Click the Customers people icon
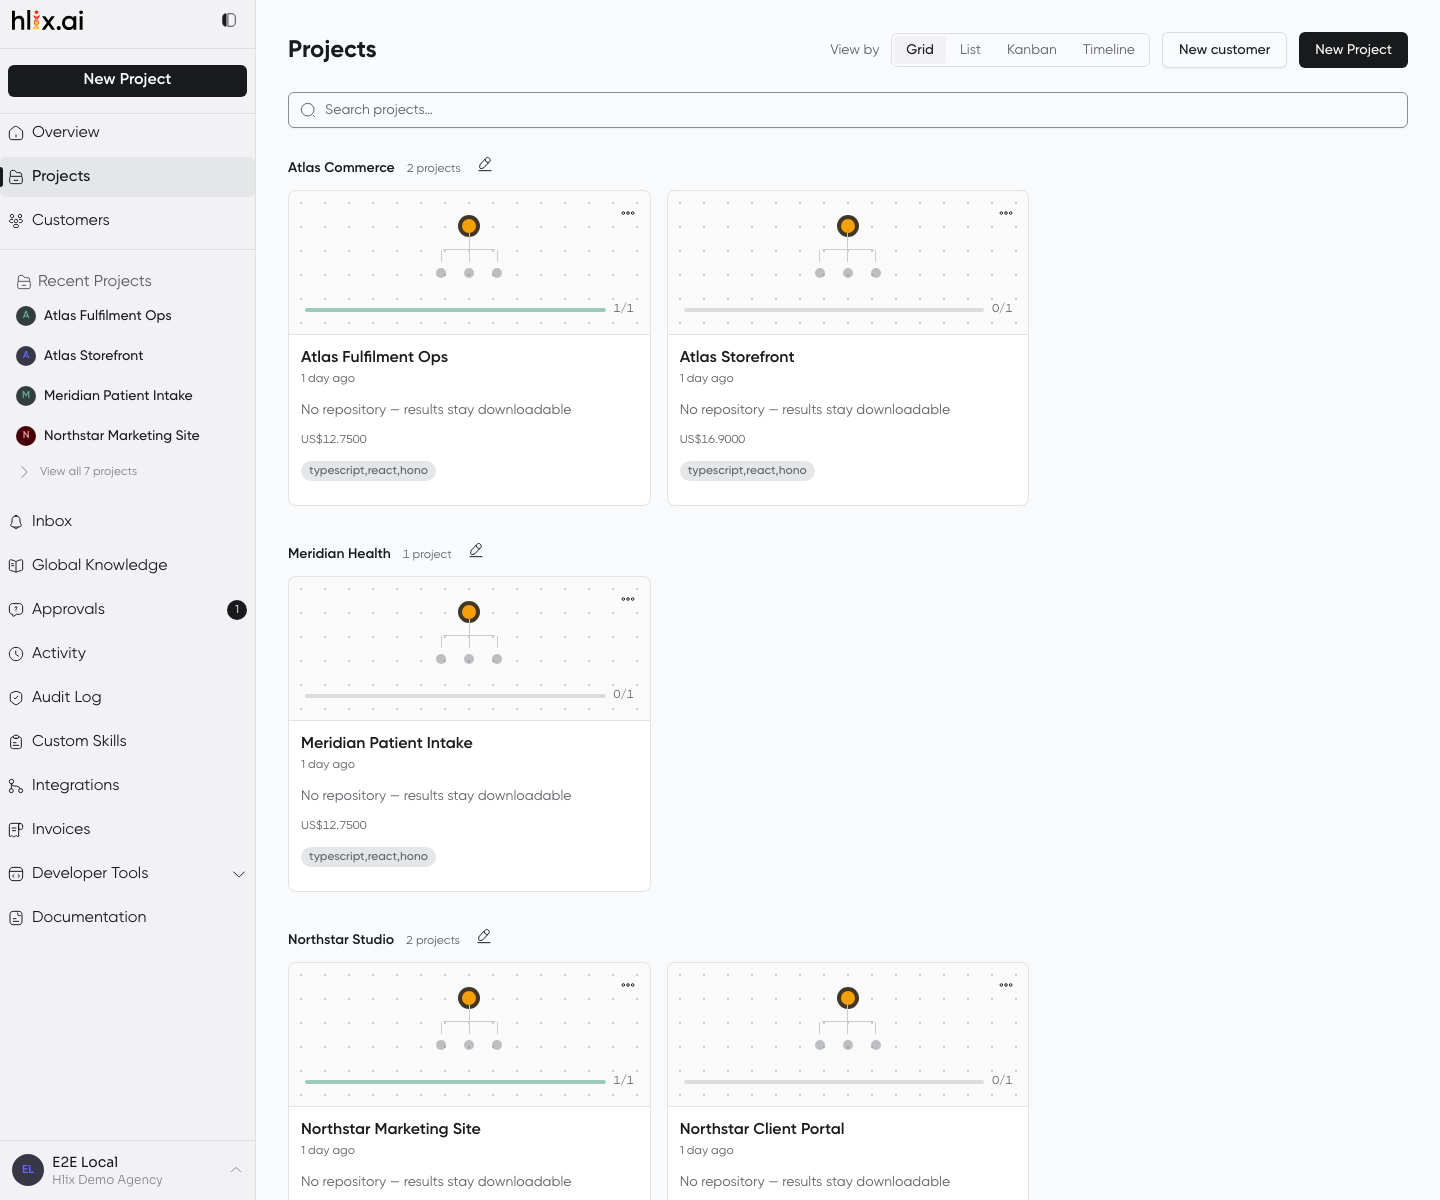 16,220
